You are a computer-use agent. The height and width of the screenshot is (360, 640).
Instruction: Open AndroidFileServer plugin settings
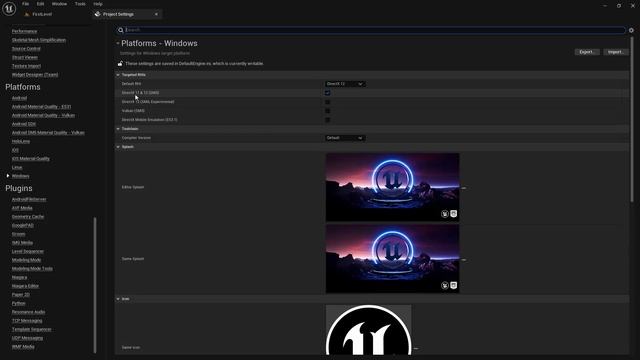coord(29,200)
